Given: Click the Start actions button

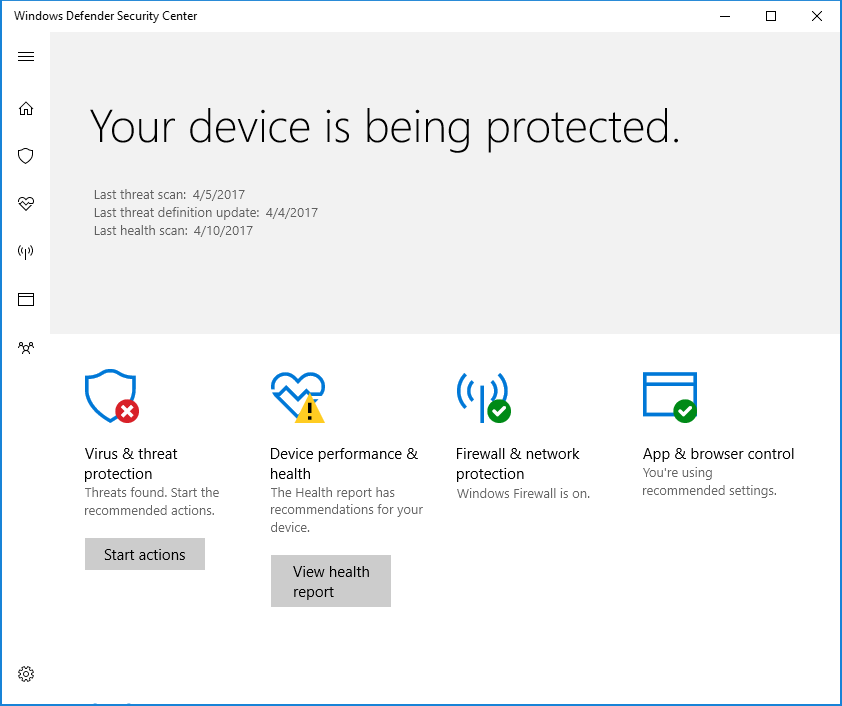Looking at the screenshot, I should [144, 554].
